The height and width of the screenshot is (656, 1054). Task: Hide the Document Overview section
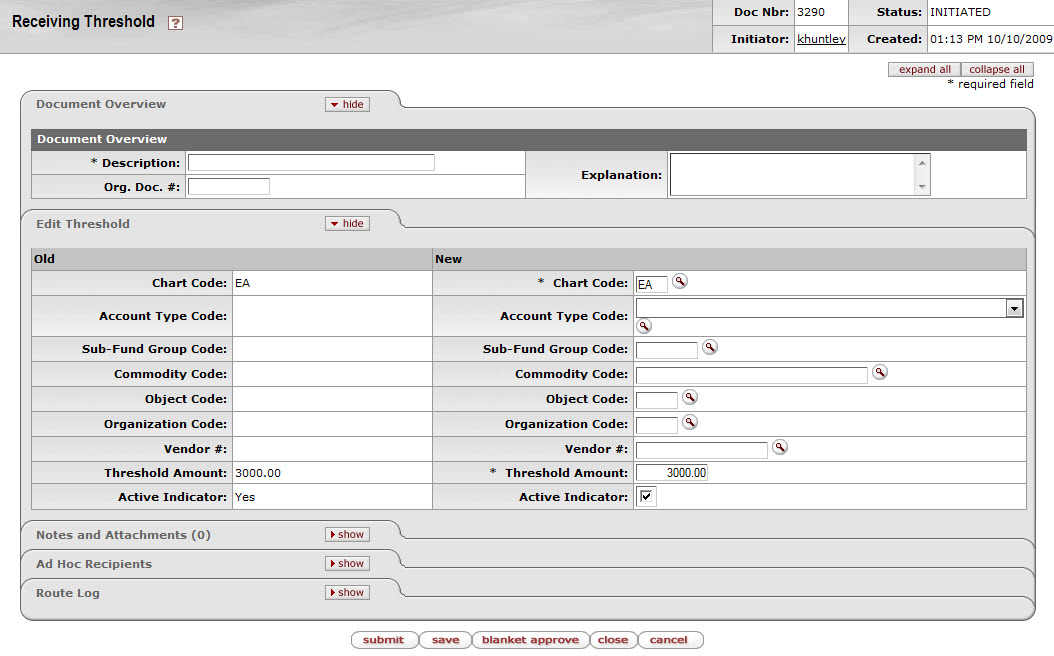point(347,104)
